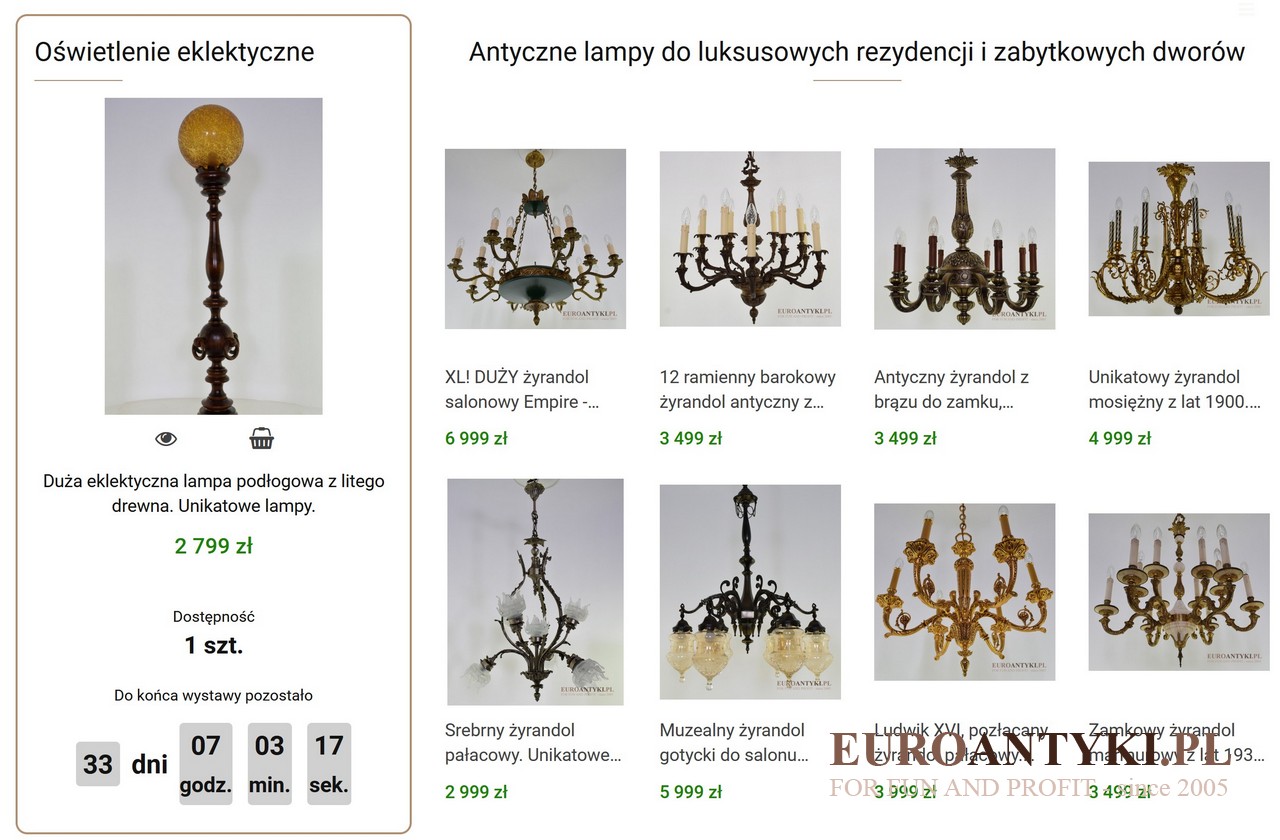Click the 'Oświetlenie eklektyczne' heading

[174, 52]
